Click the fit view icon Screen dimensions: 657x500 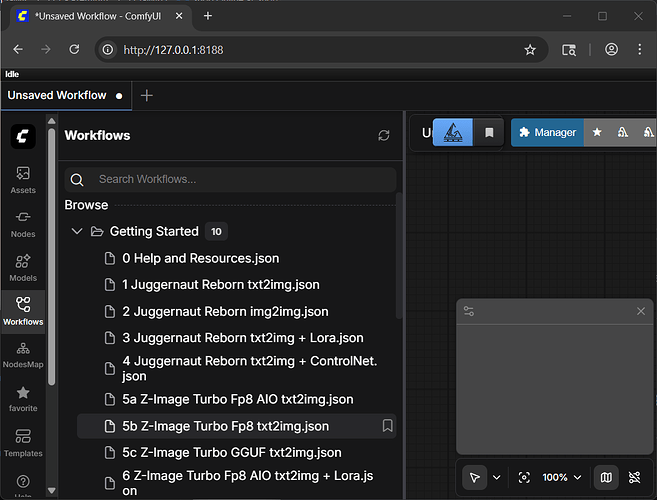point(525,477)
